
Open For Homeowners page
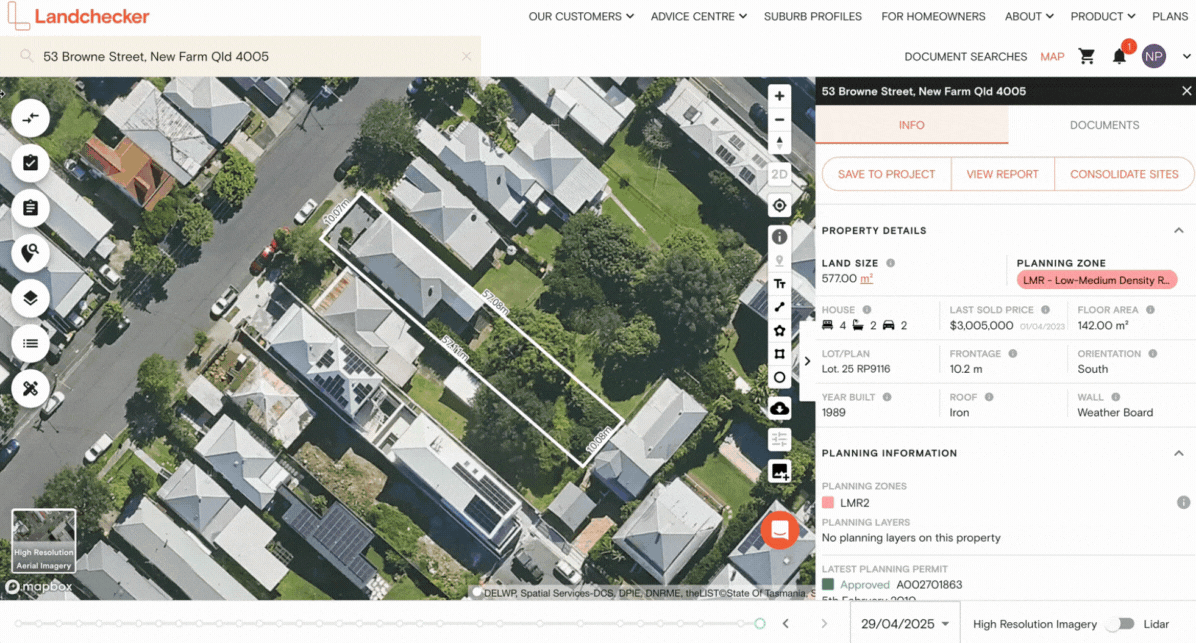point(933,16)
